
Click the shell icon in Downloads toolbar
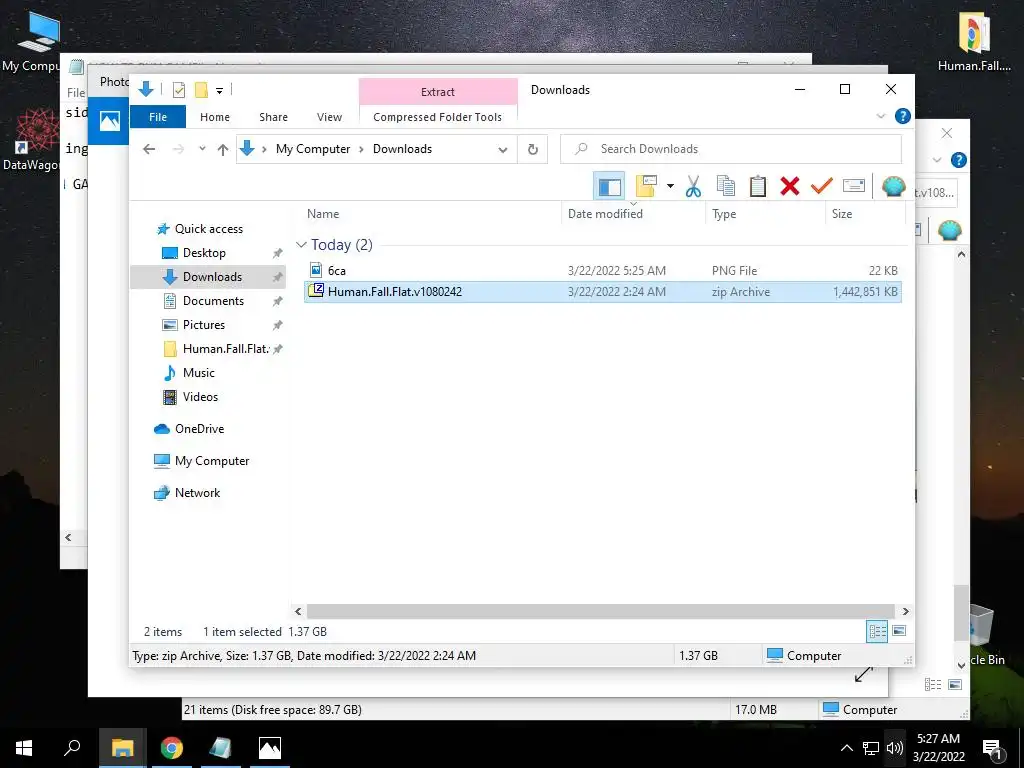[893, 186]
